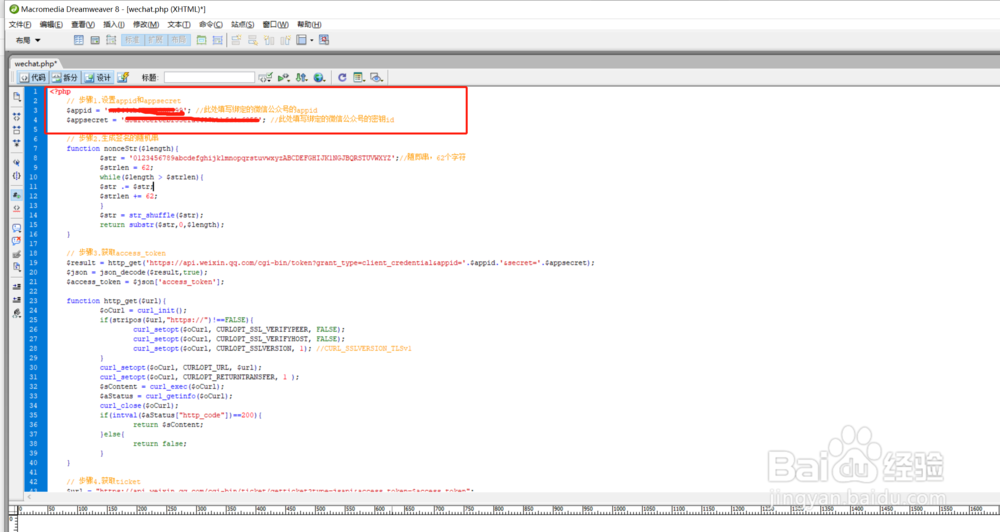Switch to 标准 (Standard) mode
The height and width of the screenshot is (532, 1000).
132,40
